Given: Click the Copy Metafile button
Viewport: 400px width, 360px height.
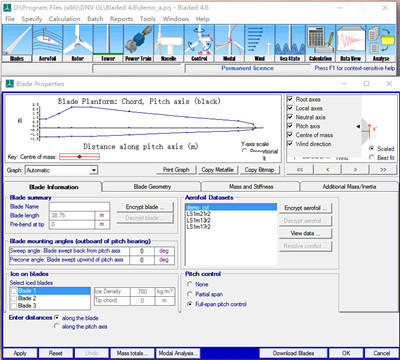Looking at the screenshot, I should click(217, 170).
